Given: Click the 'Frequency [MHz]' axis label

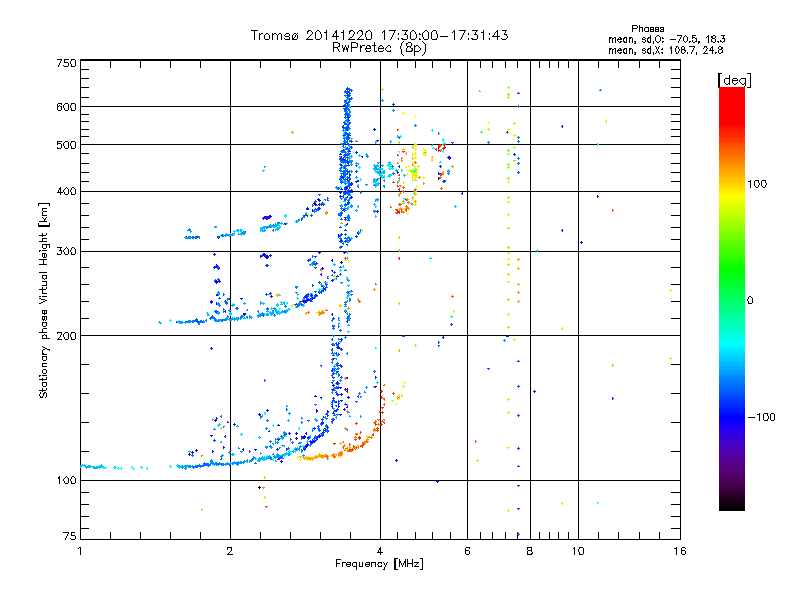Looking at the screenshot, I should (x=379, y=564).
